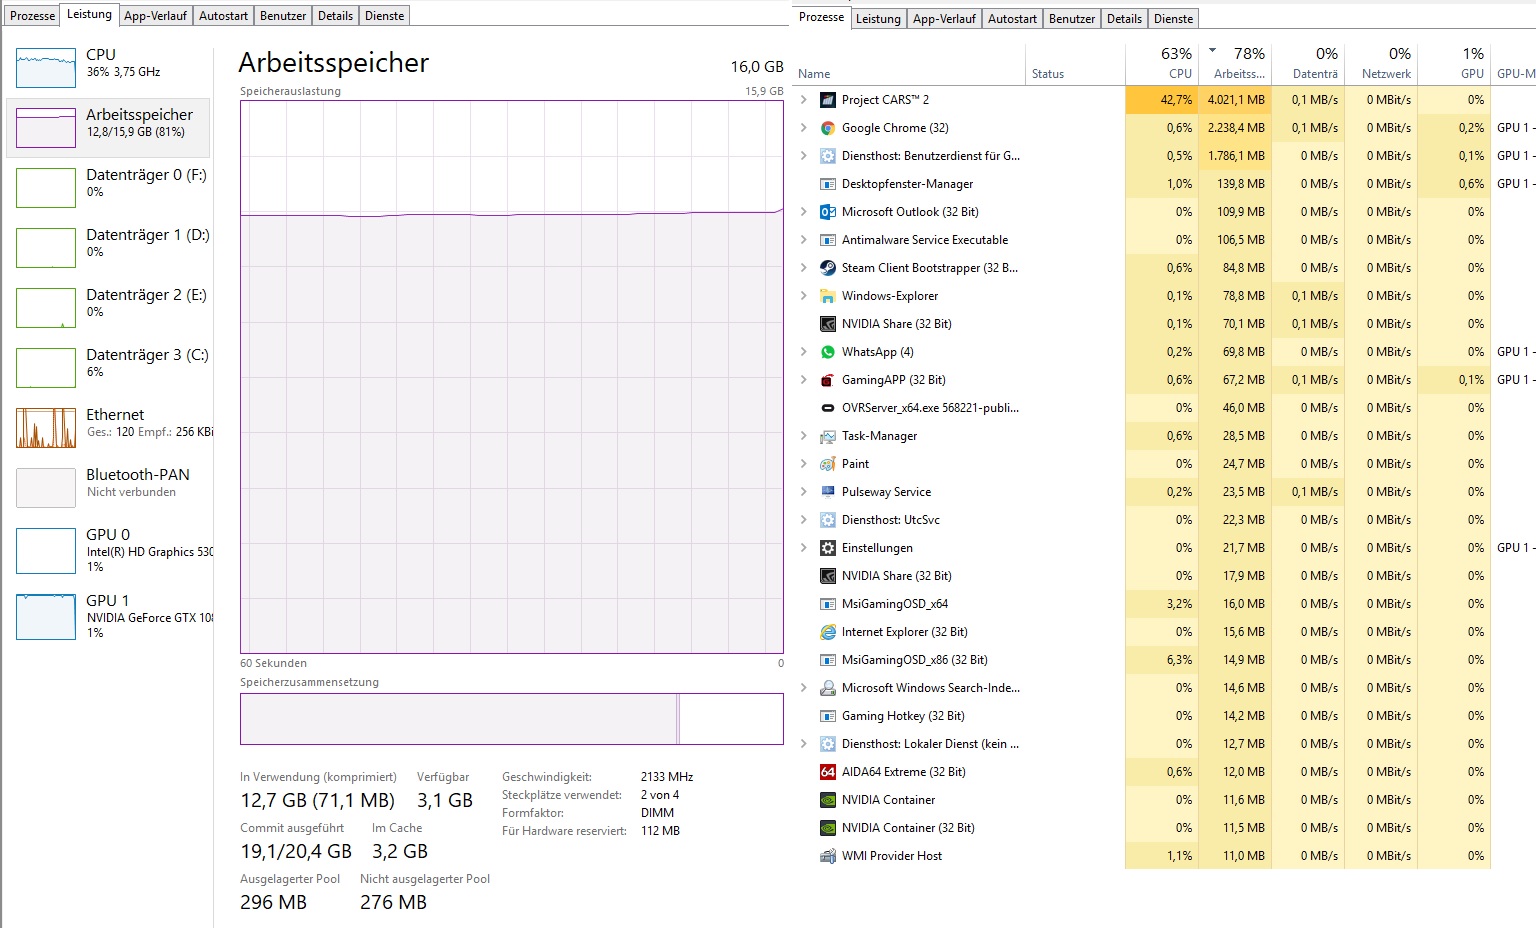Select Bluetooth-PAN in the performance sidebar
The width and height of the screenshot is (1536, 928).
pyautogui.click(x=109, y=487)
